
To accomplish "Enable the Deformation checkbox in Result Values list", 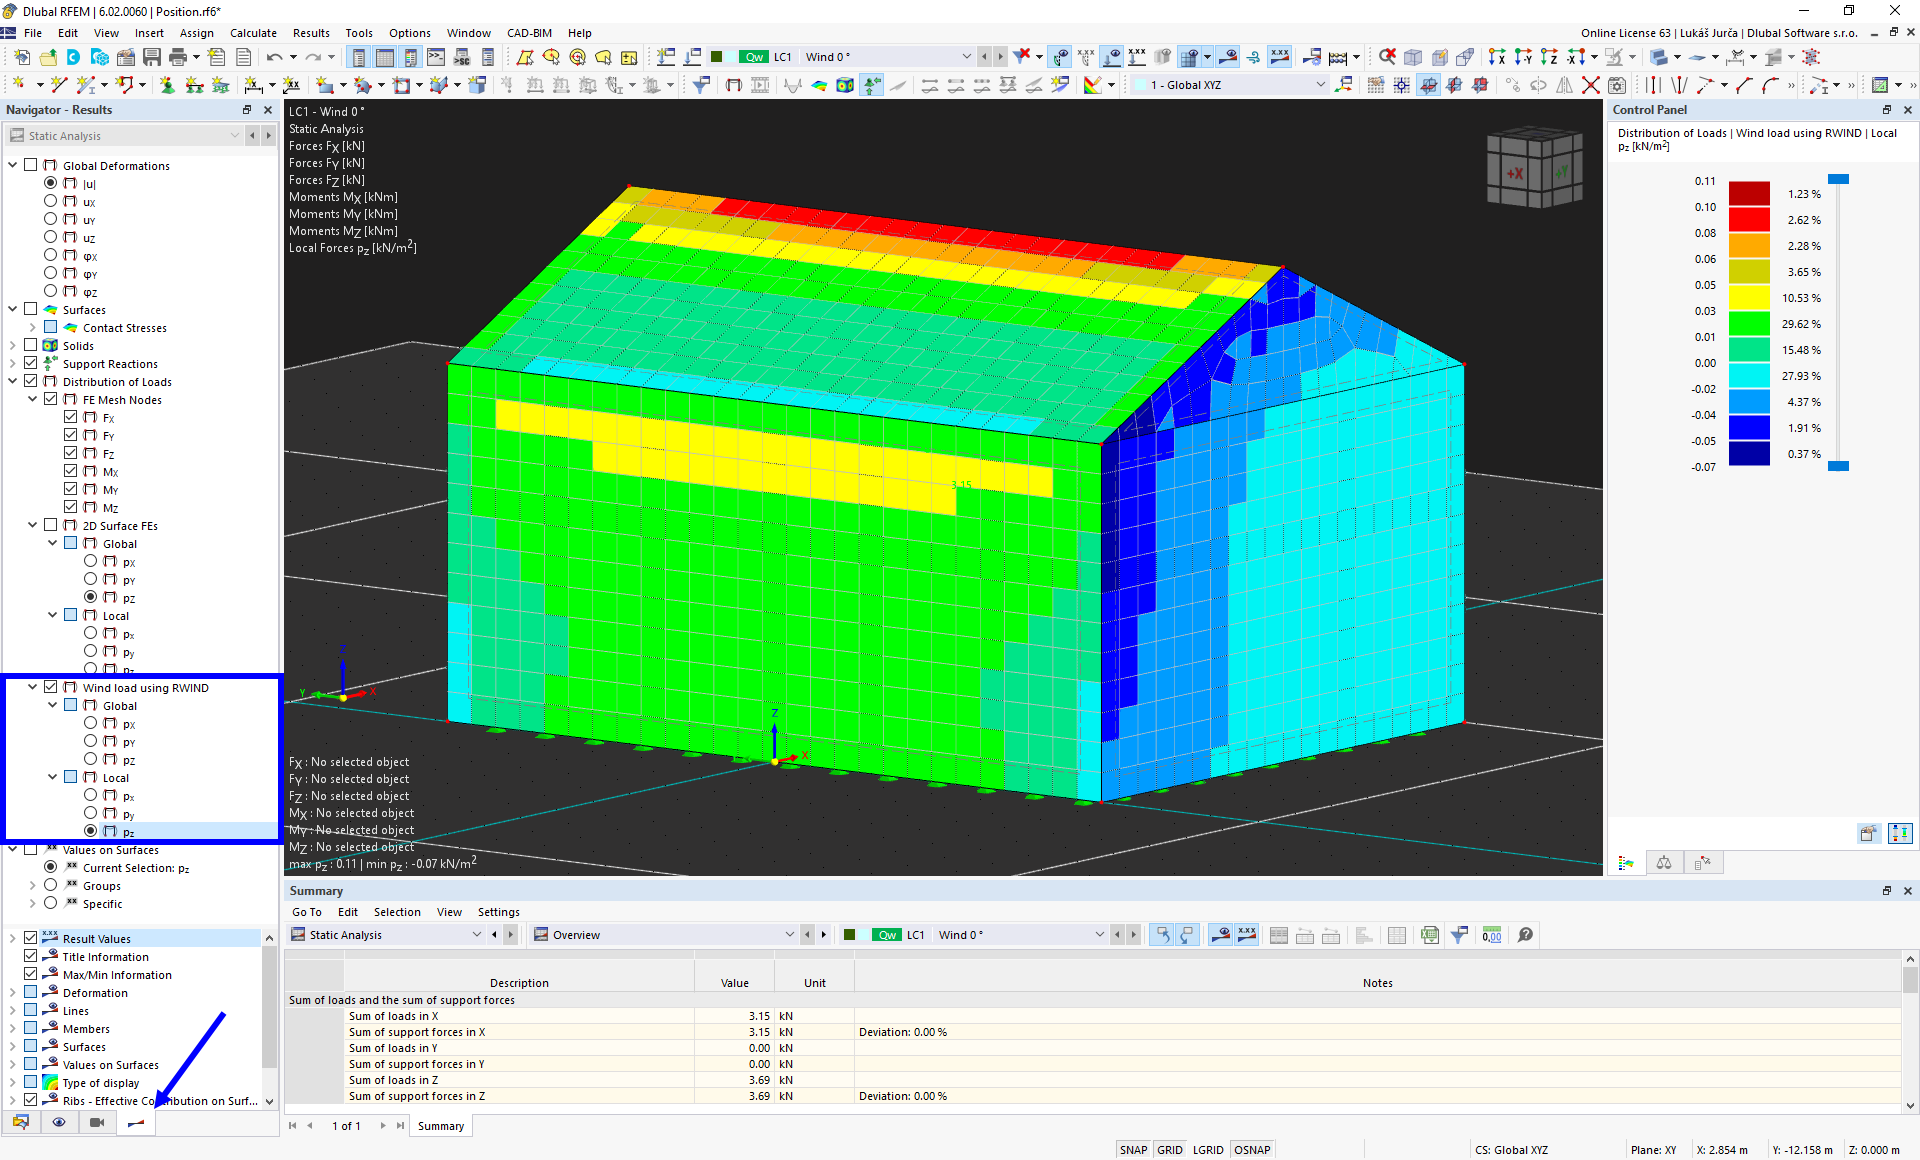I will coord(31,992).
